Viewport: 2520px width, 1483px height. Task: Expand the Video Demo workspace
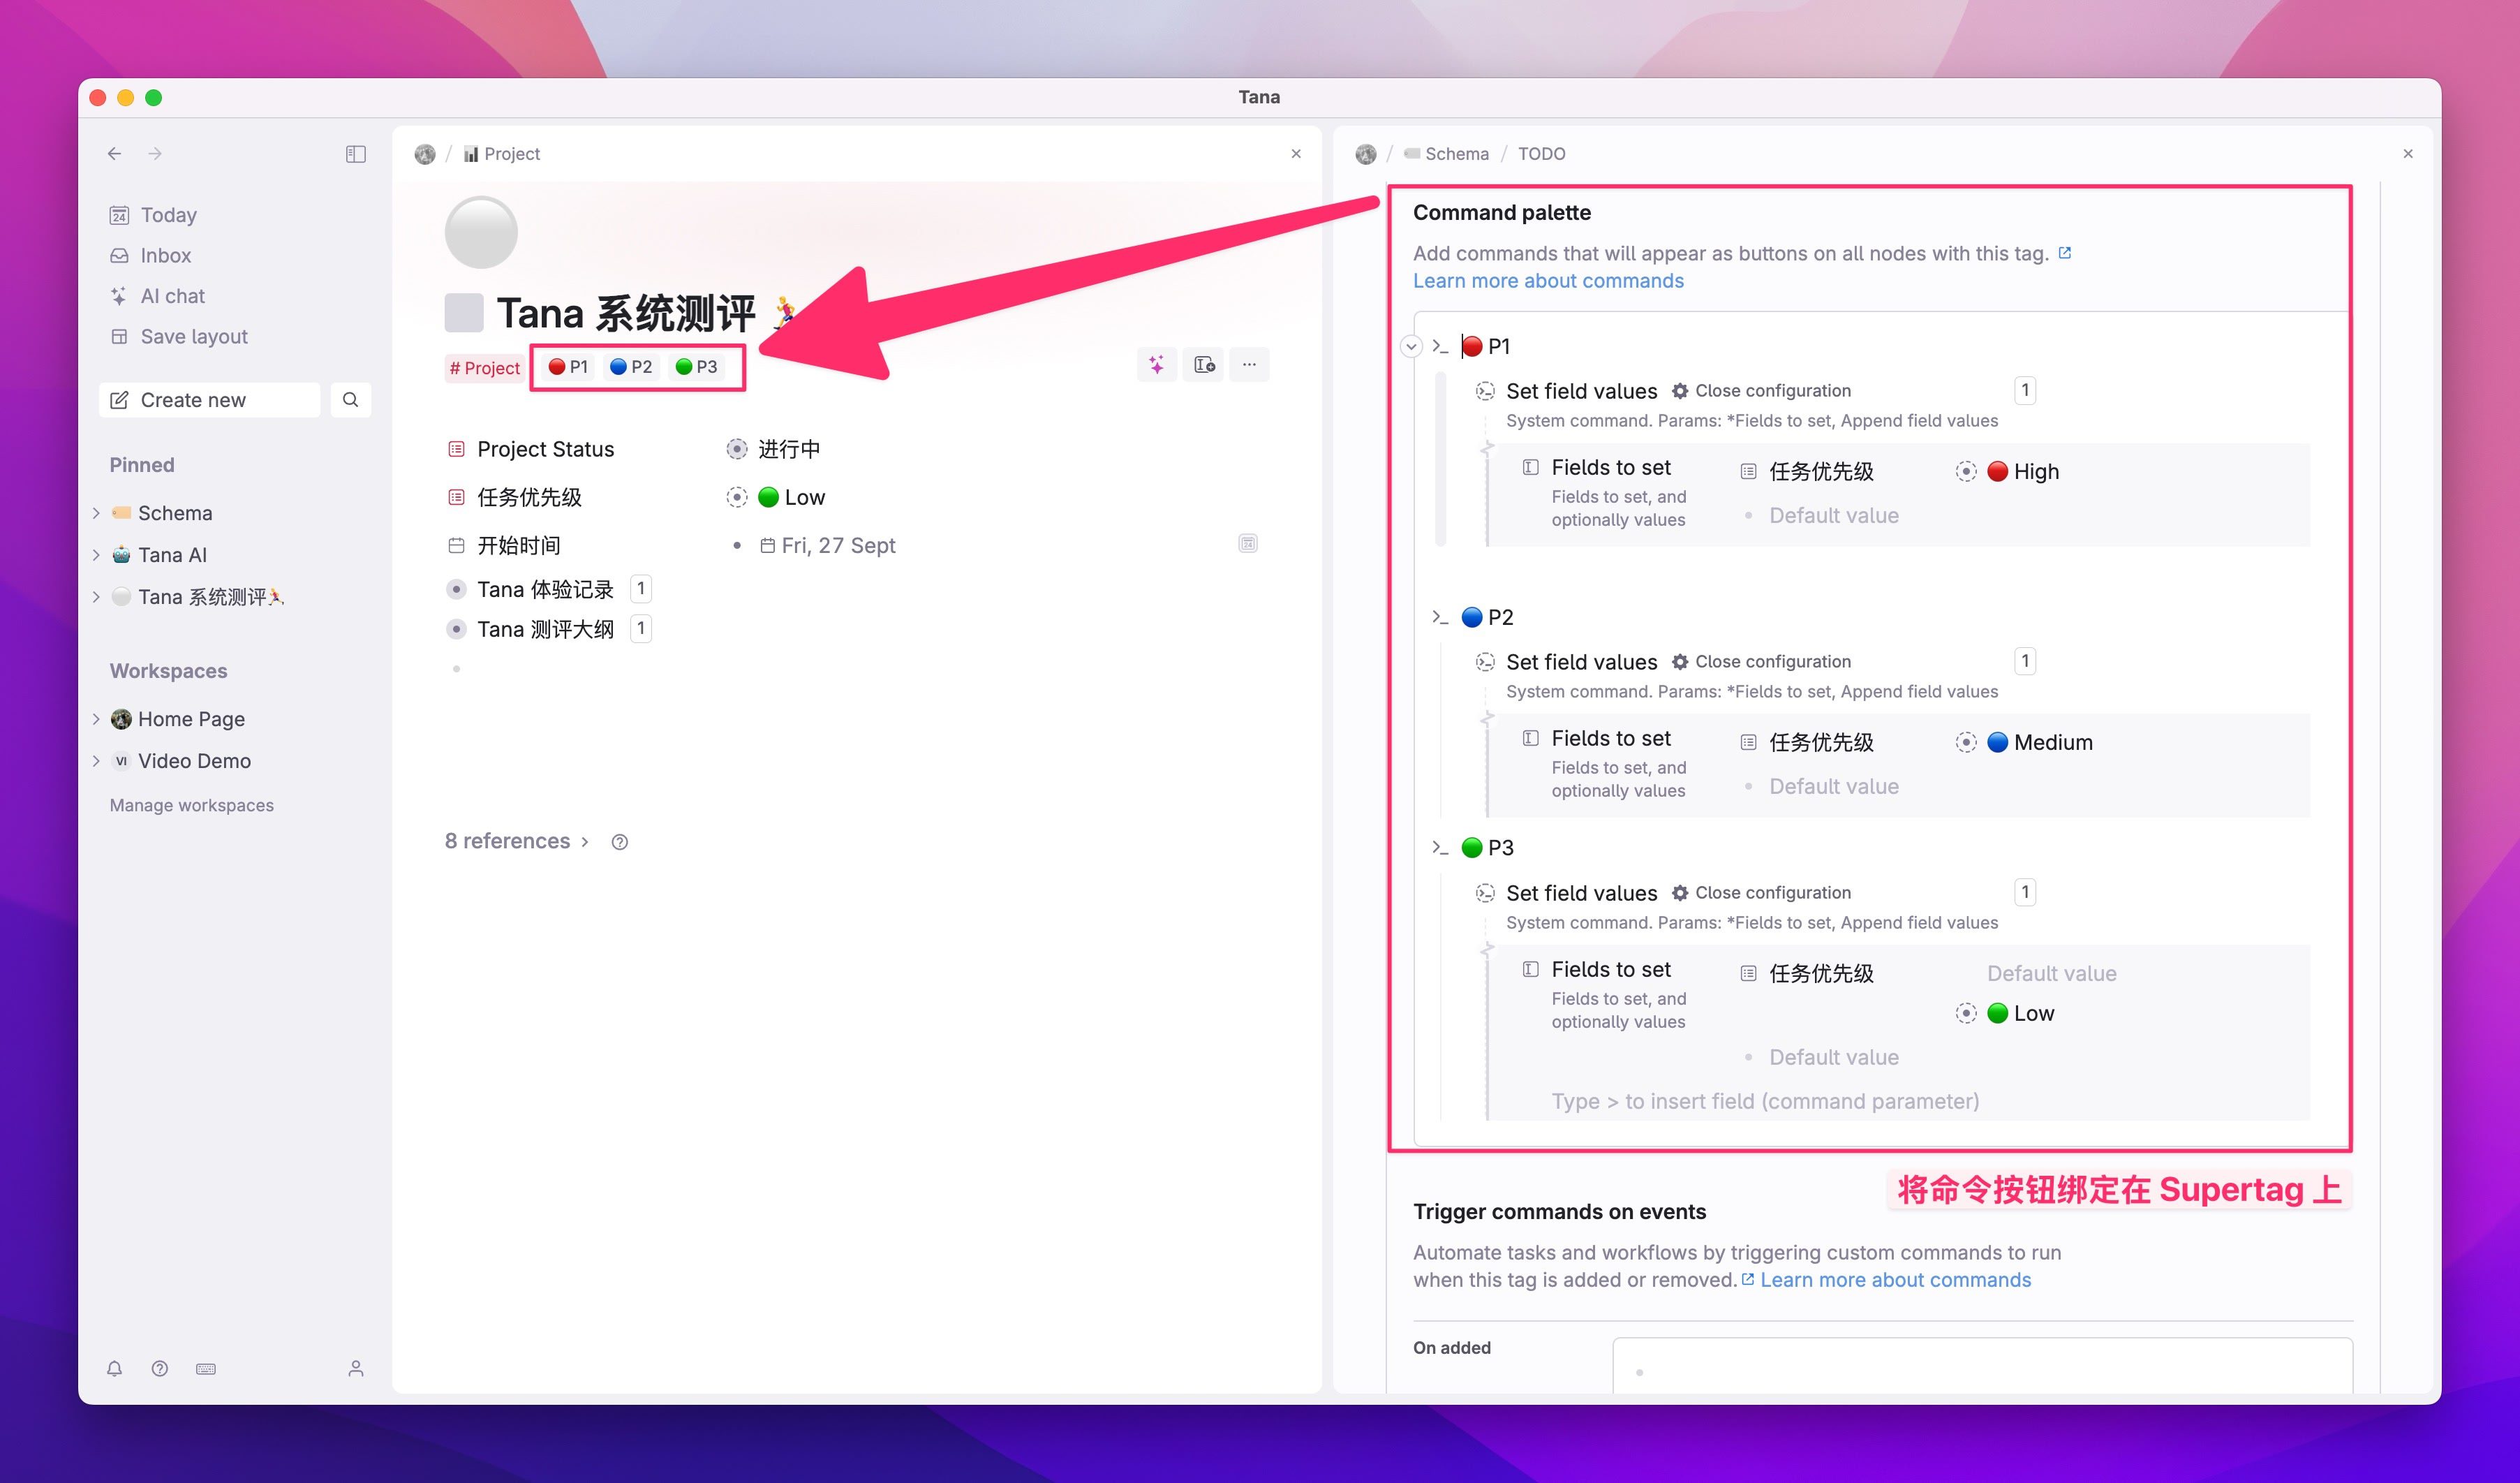point(96,761)
